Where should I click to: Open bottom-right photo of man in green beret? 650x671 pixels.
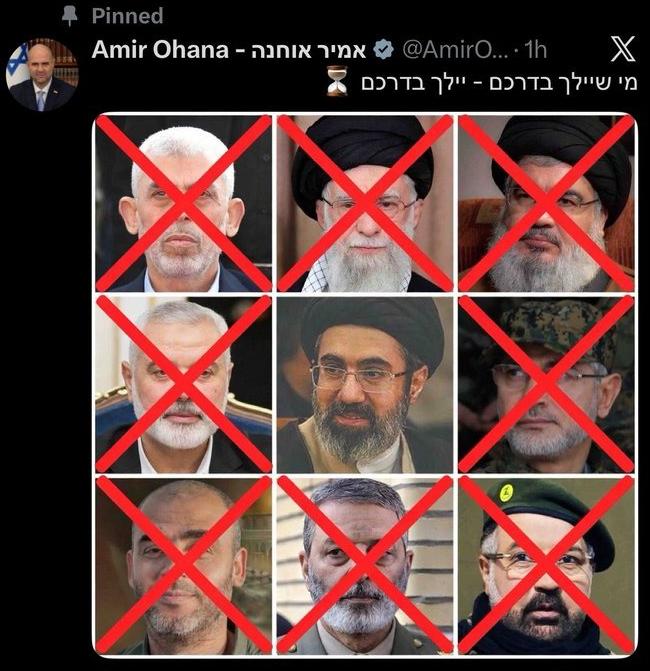[546, 566]
